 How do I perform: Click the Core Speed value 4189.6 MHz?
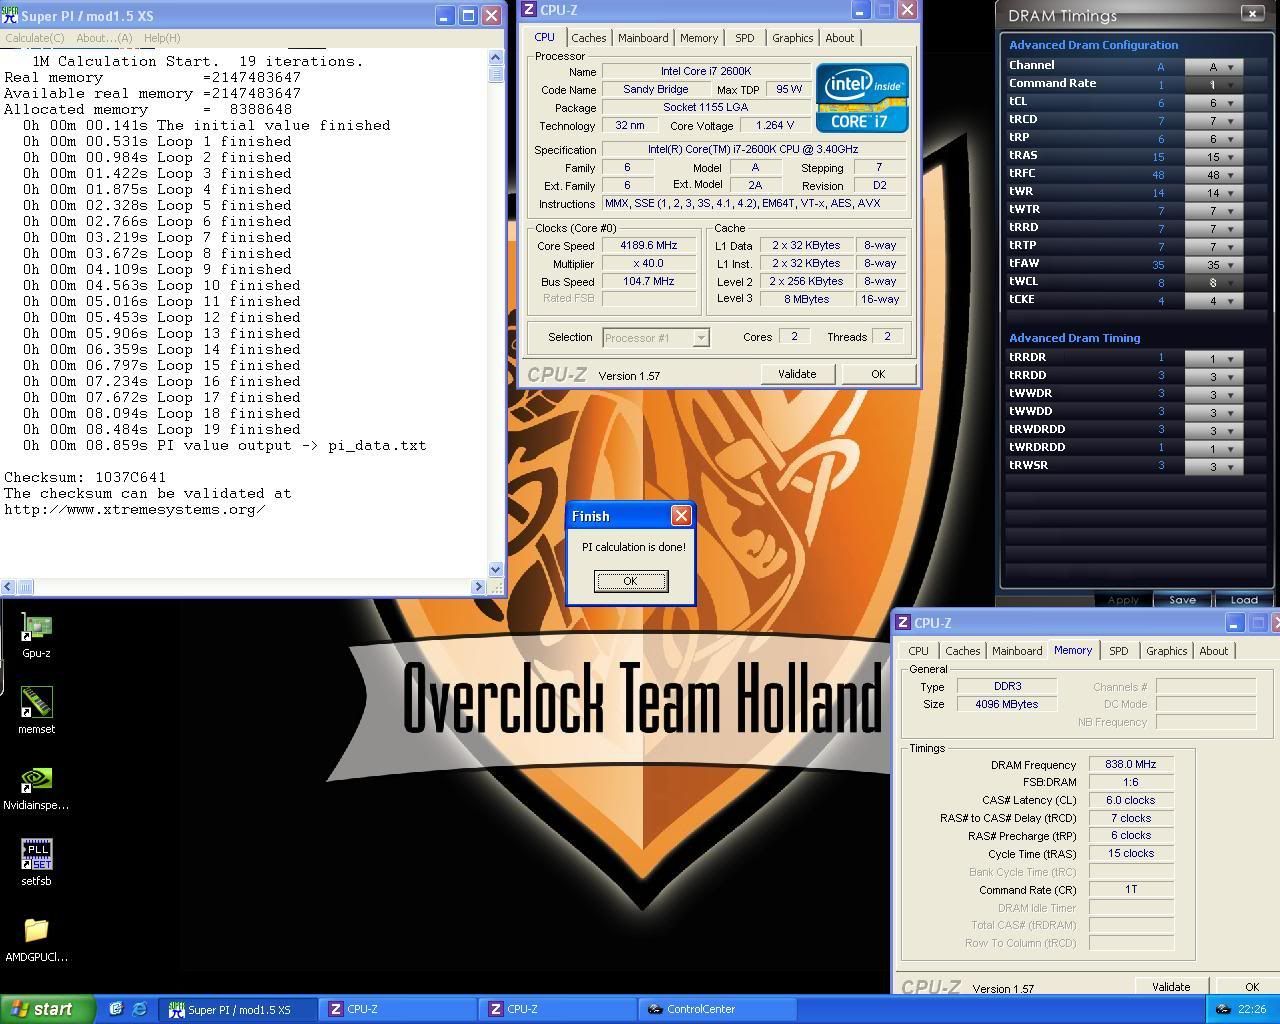[649, 245]
